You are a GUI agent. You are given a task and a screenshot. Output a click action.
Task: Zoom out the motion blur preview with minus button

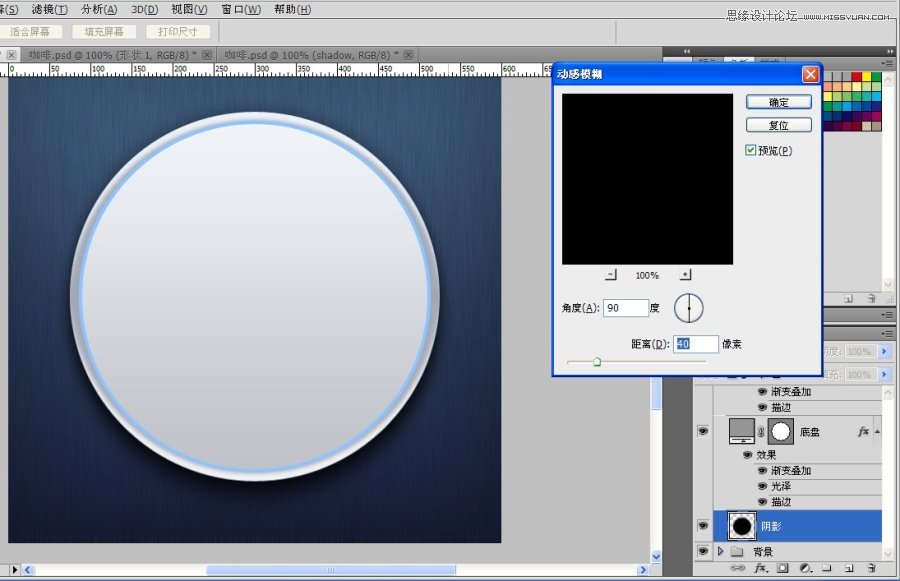click(x=611, y=275)
